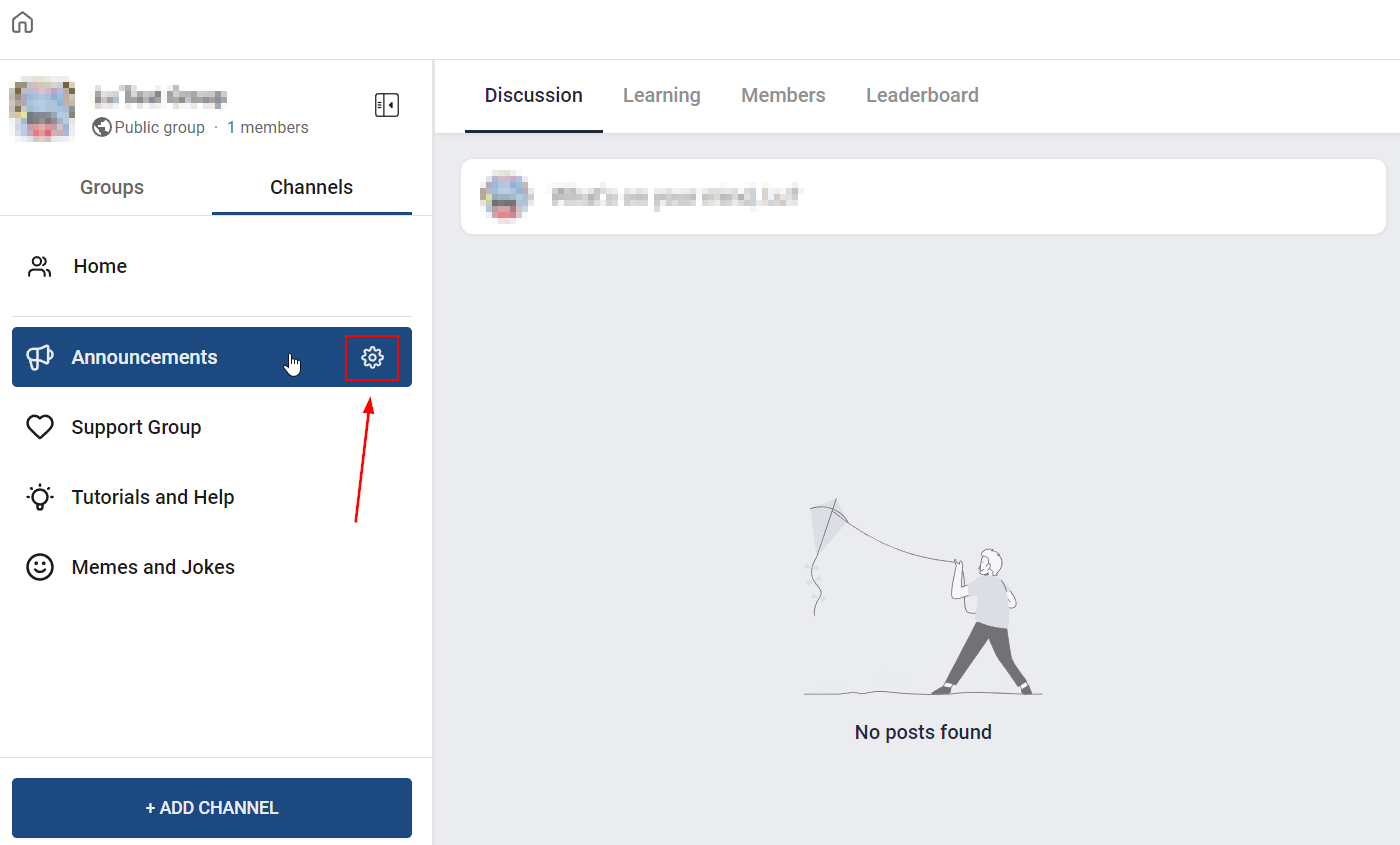1400x845 pixels.
Task: Select the Channels tab
Action: pos(311,187)
